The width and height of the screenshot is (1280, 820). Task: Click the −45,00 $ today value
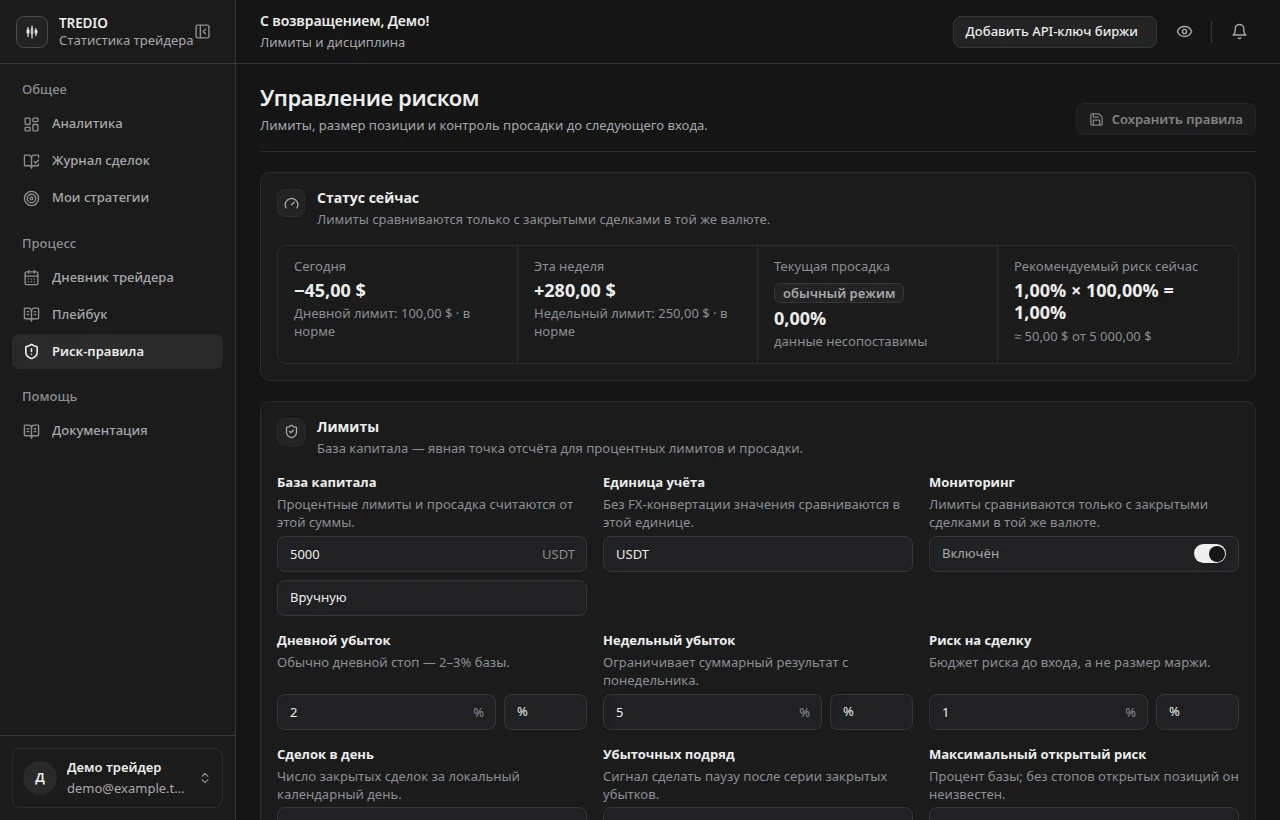(x=330, y=290)
